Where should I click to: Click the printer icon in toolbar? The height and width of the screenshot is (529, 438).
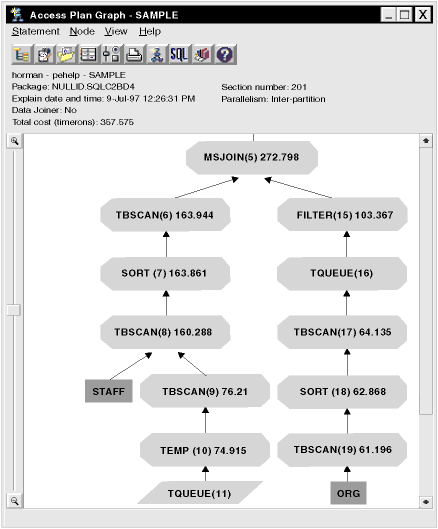(x=134, y=54)
